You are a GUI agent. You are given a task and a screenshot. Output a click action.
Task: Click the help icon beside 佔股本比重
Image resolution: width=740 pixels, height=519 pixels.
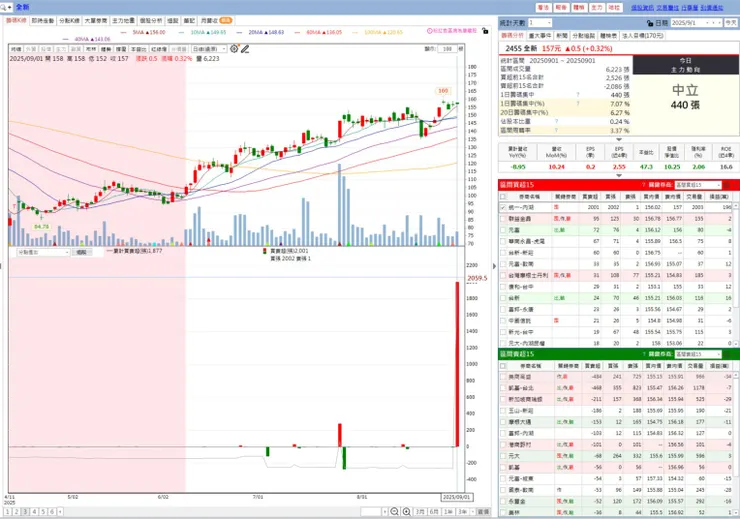(x=556, y=121)
